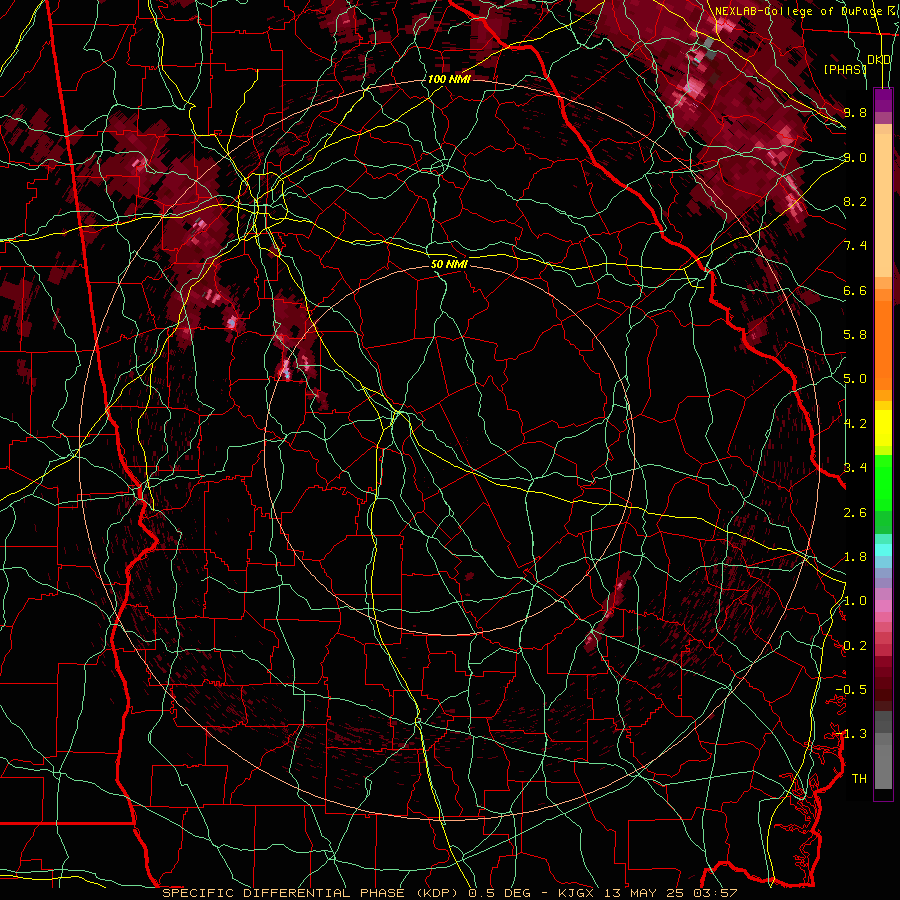Click the '5.8' scale value

[855, 335]
